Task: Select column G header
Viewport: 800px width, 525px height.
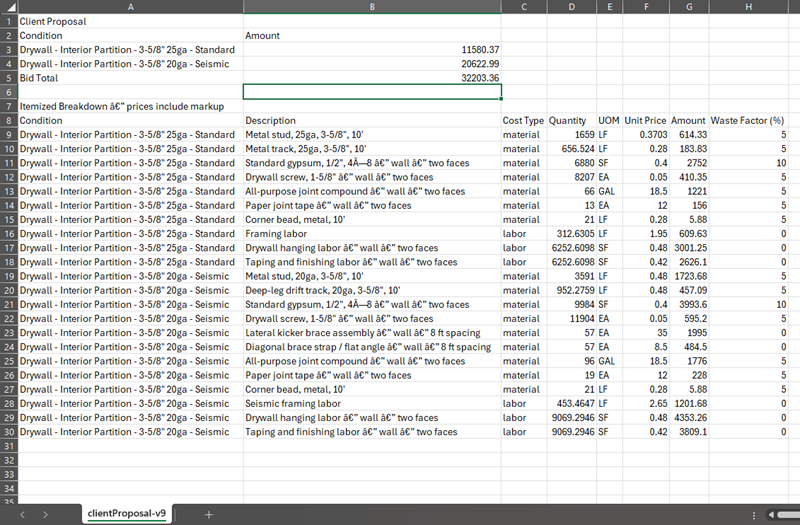Action: pyautogui.click(x=689, y=7)
